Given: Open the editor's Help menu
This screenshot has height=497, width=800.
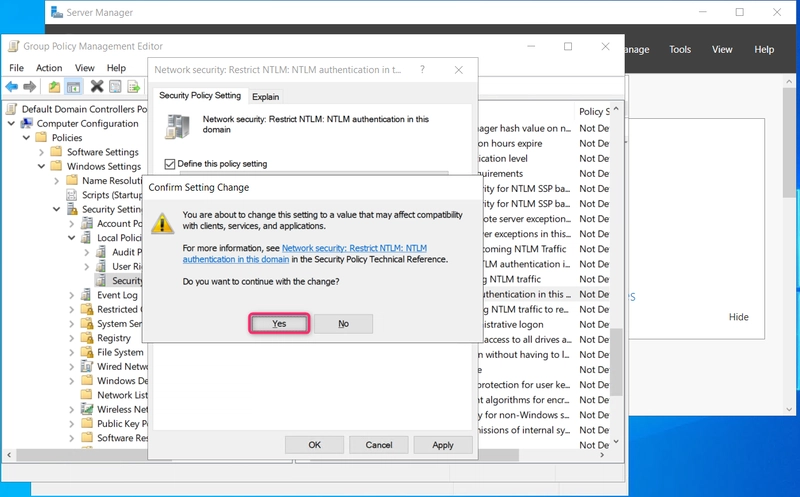Looking at the screenshot, I should pyautogui.click(x=116, y=68).
